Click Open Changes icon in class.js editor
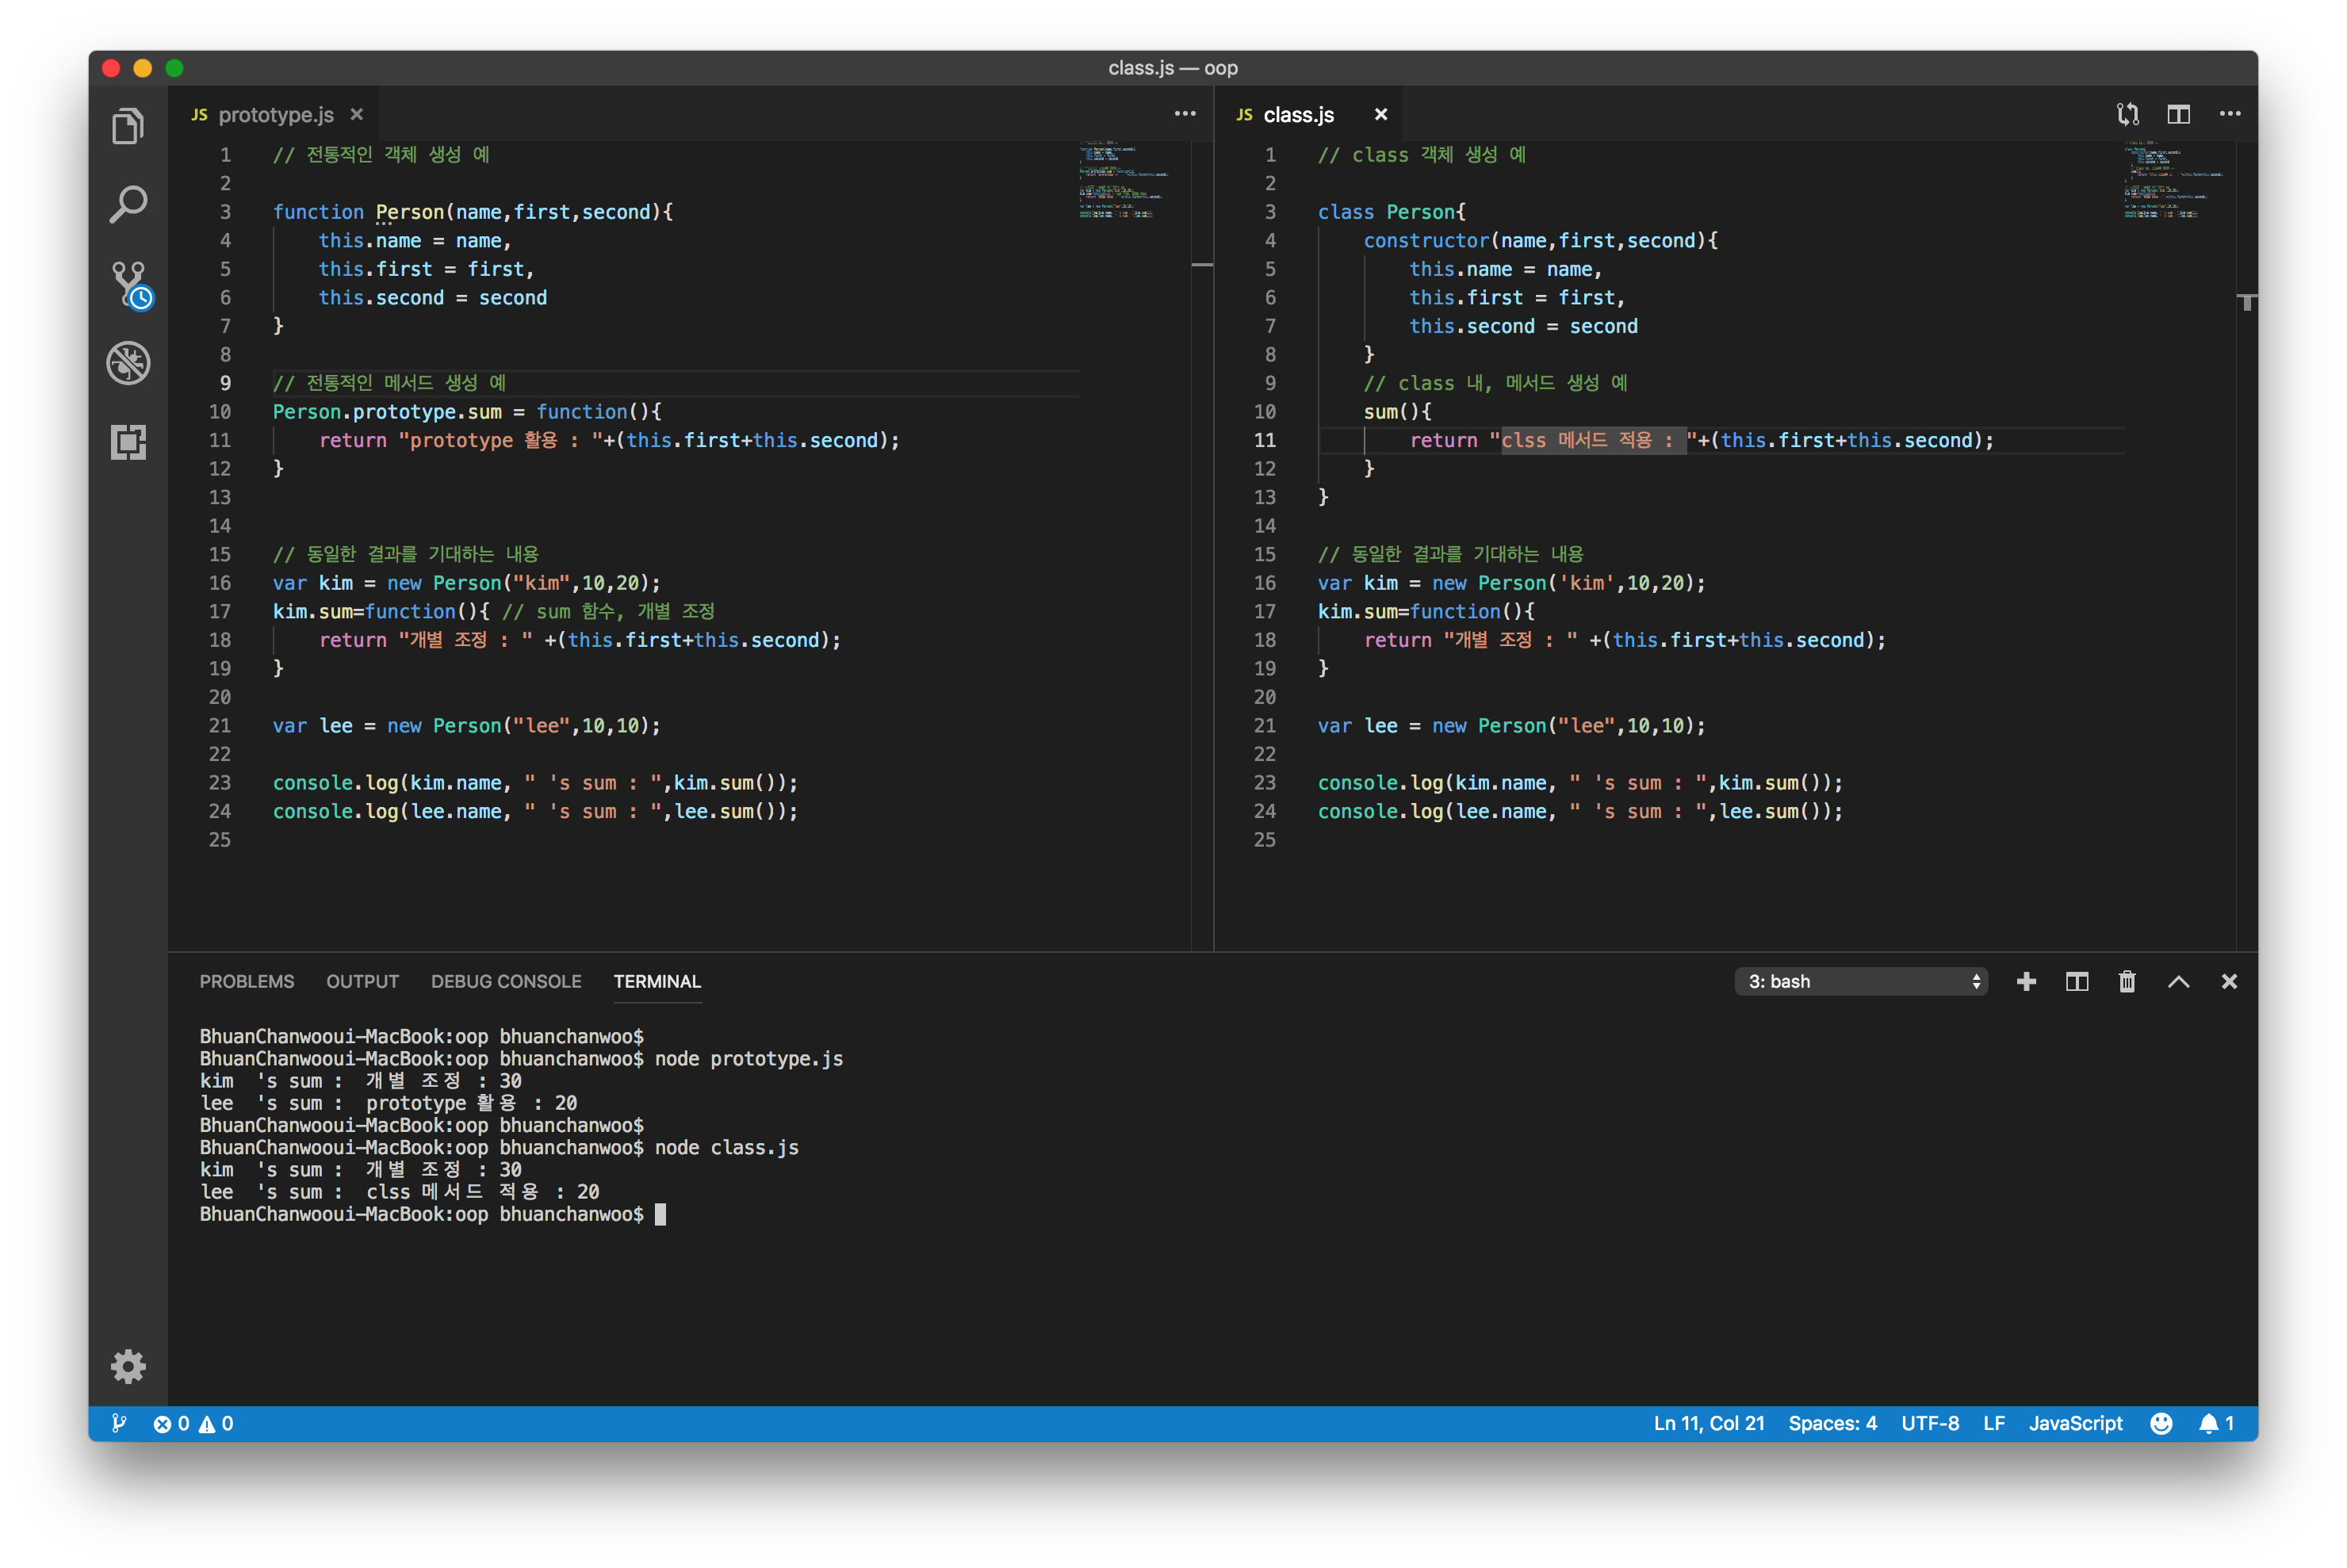This screenshot has height=1568, width=2347. pyautogui.click(x=2127, y=114)
